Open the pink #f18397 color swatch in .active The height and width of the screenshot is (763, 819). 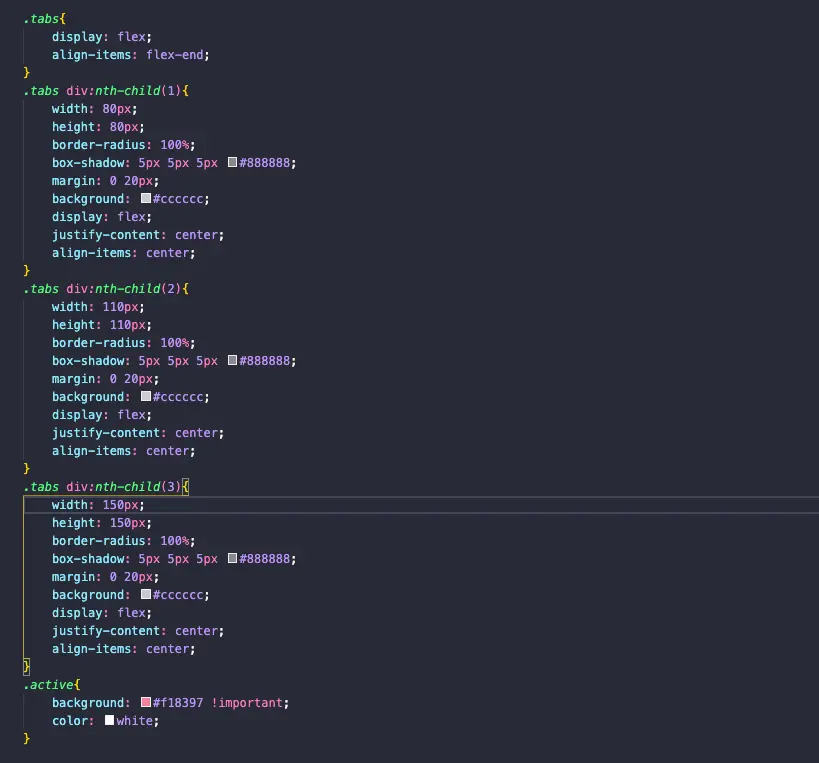pos(146,702)
